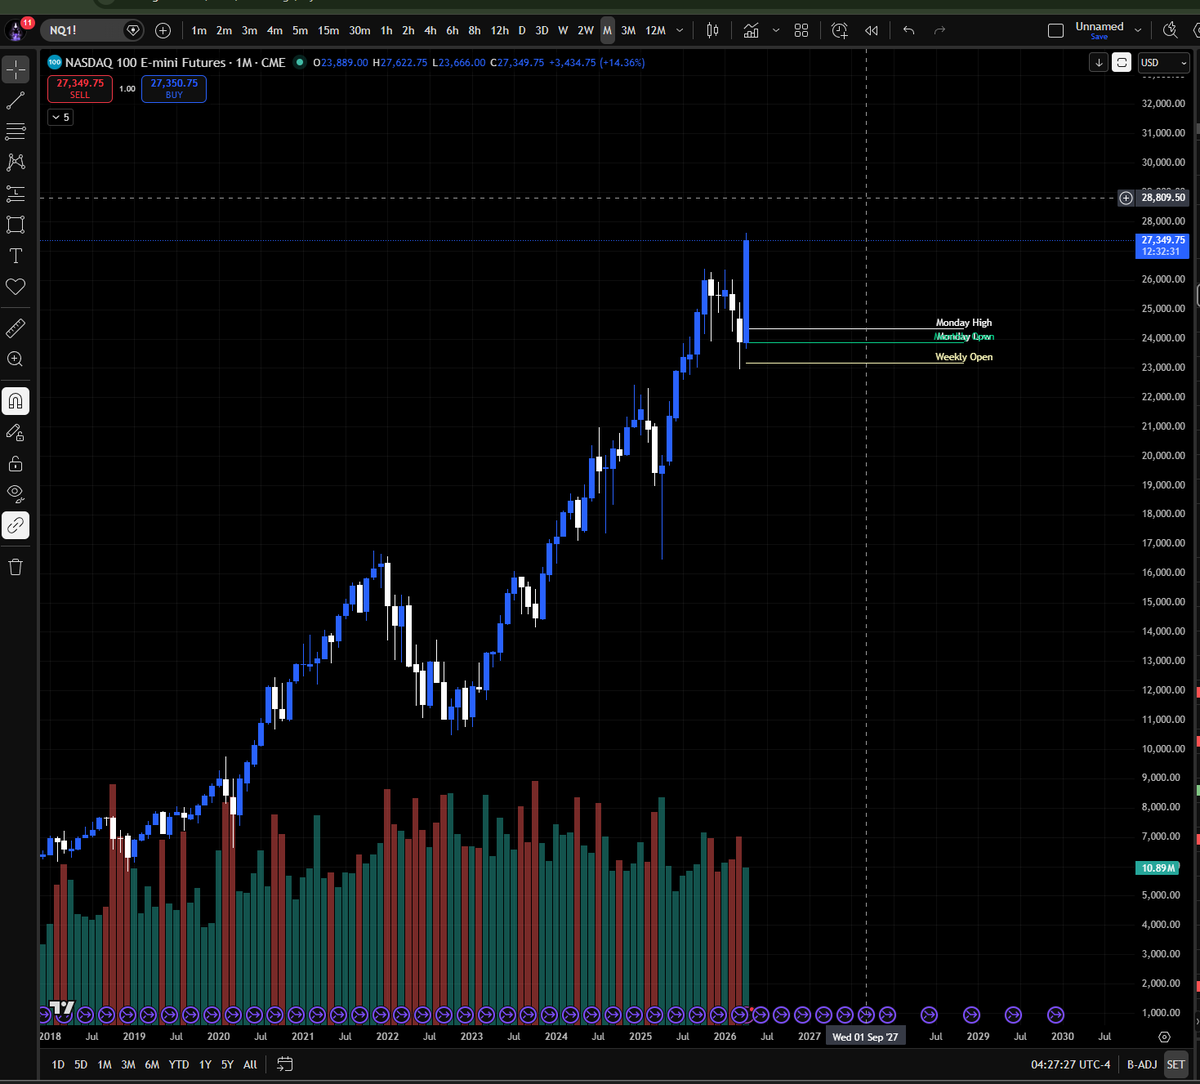
Task: Click the TradingView logo on the chart
Action: coord(62,1008)
